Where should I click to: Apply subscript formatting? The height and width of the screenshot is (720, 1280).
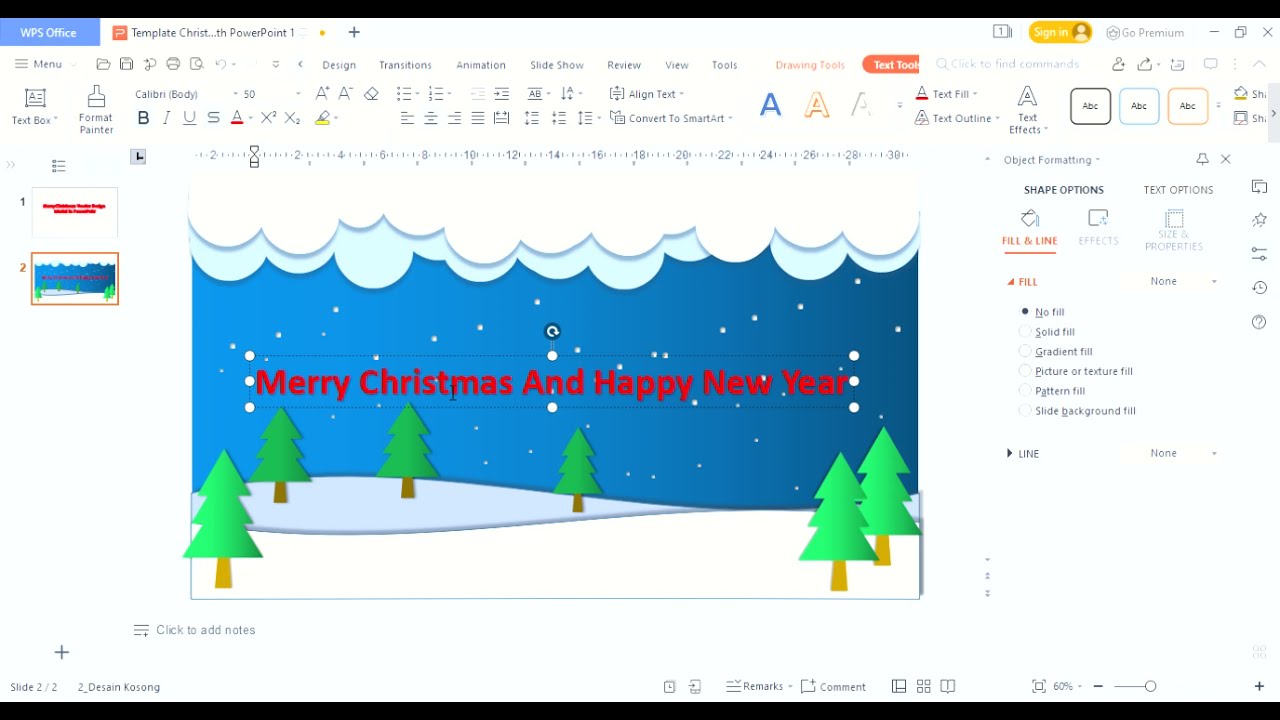292,118
